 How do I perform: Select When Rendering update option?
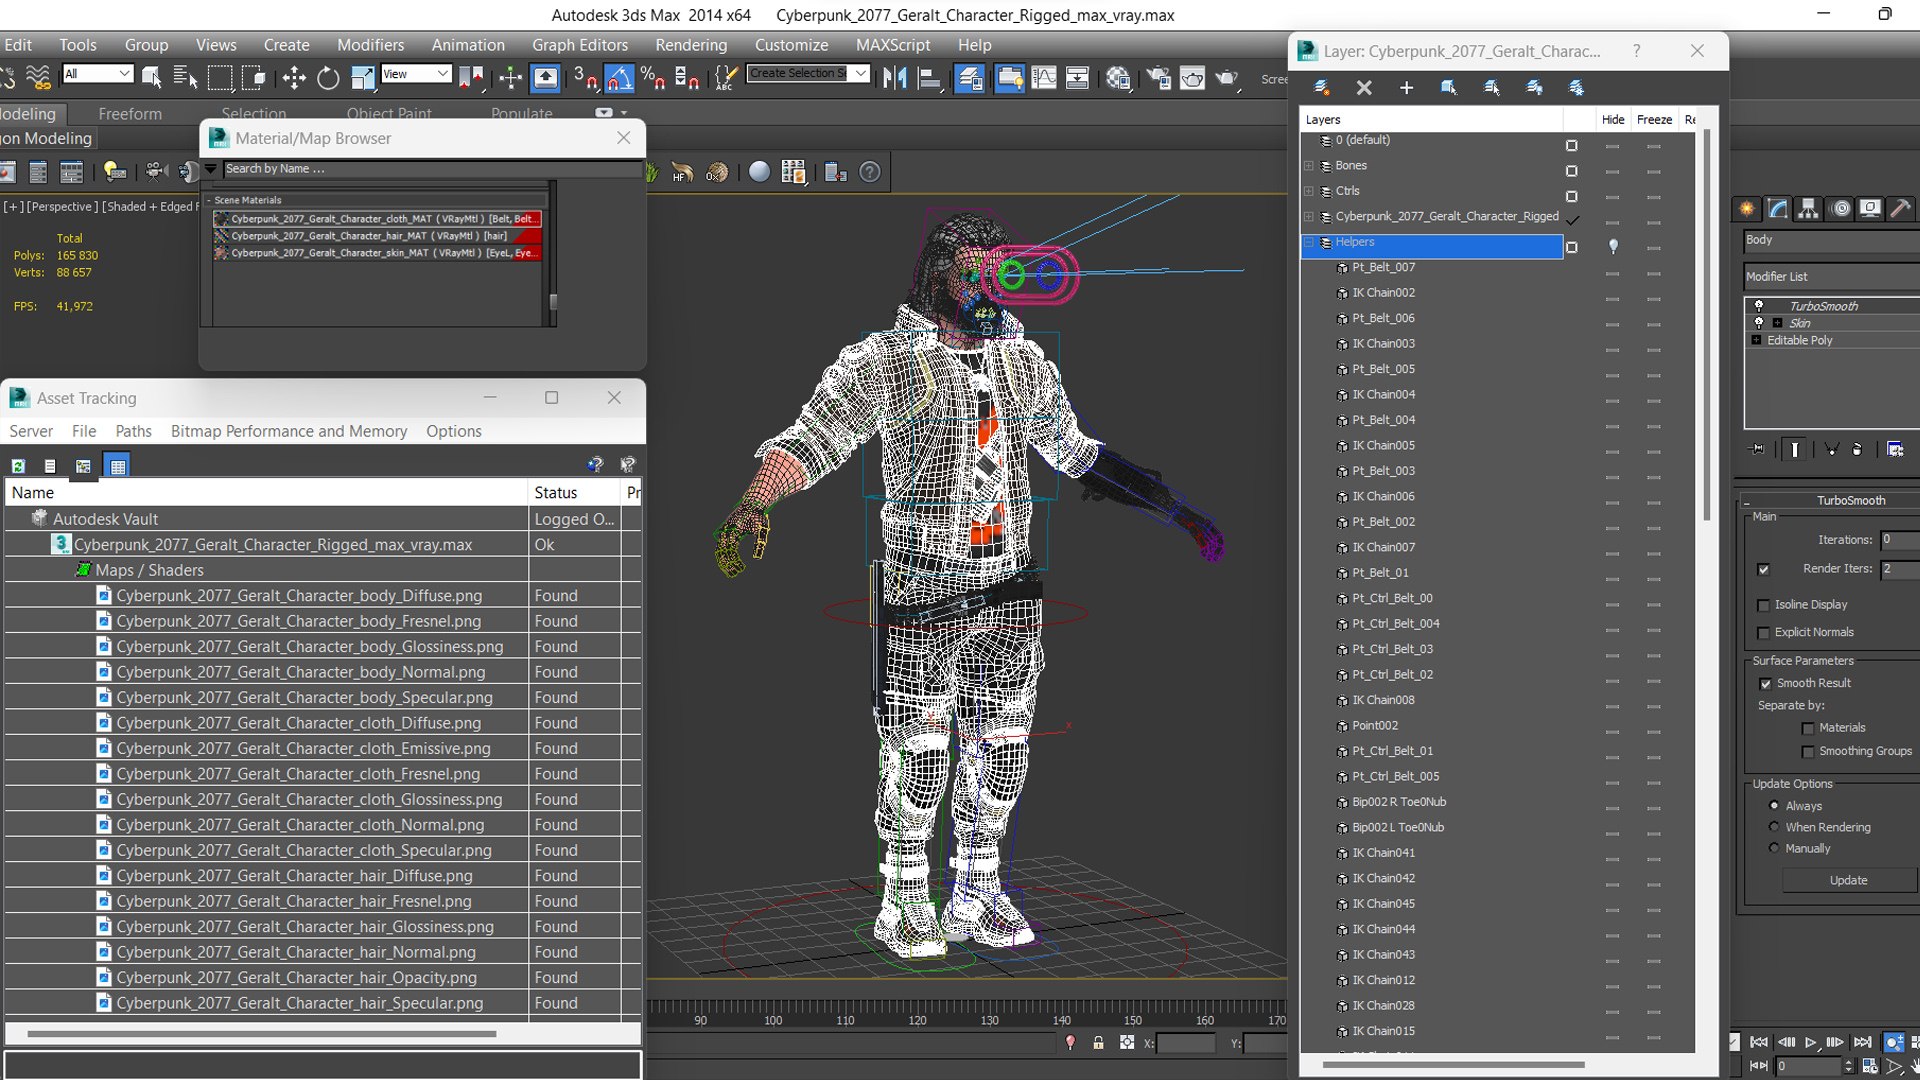point(1774,827)
